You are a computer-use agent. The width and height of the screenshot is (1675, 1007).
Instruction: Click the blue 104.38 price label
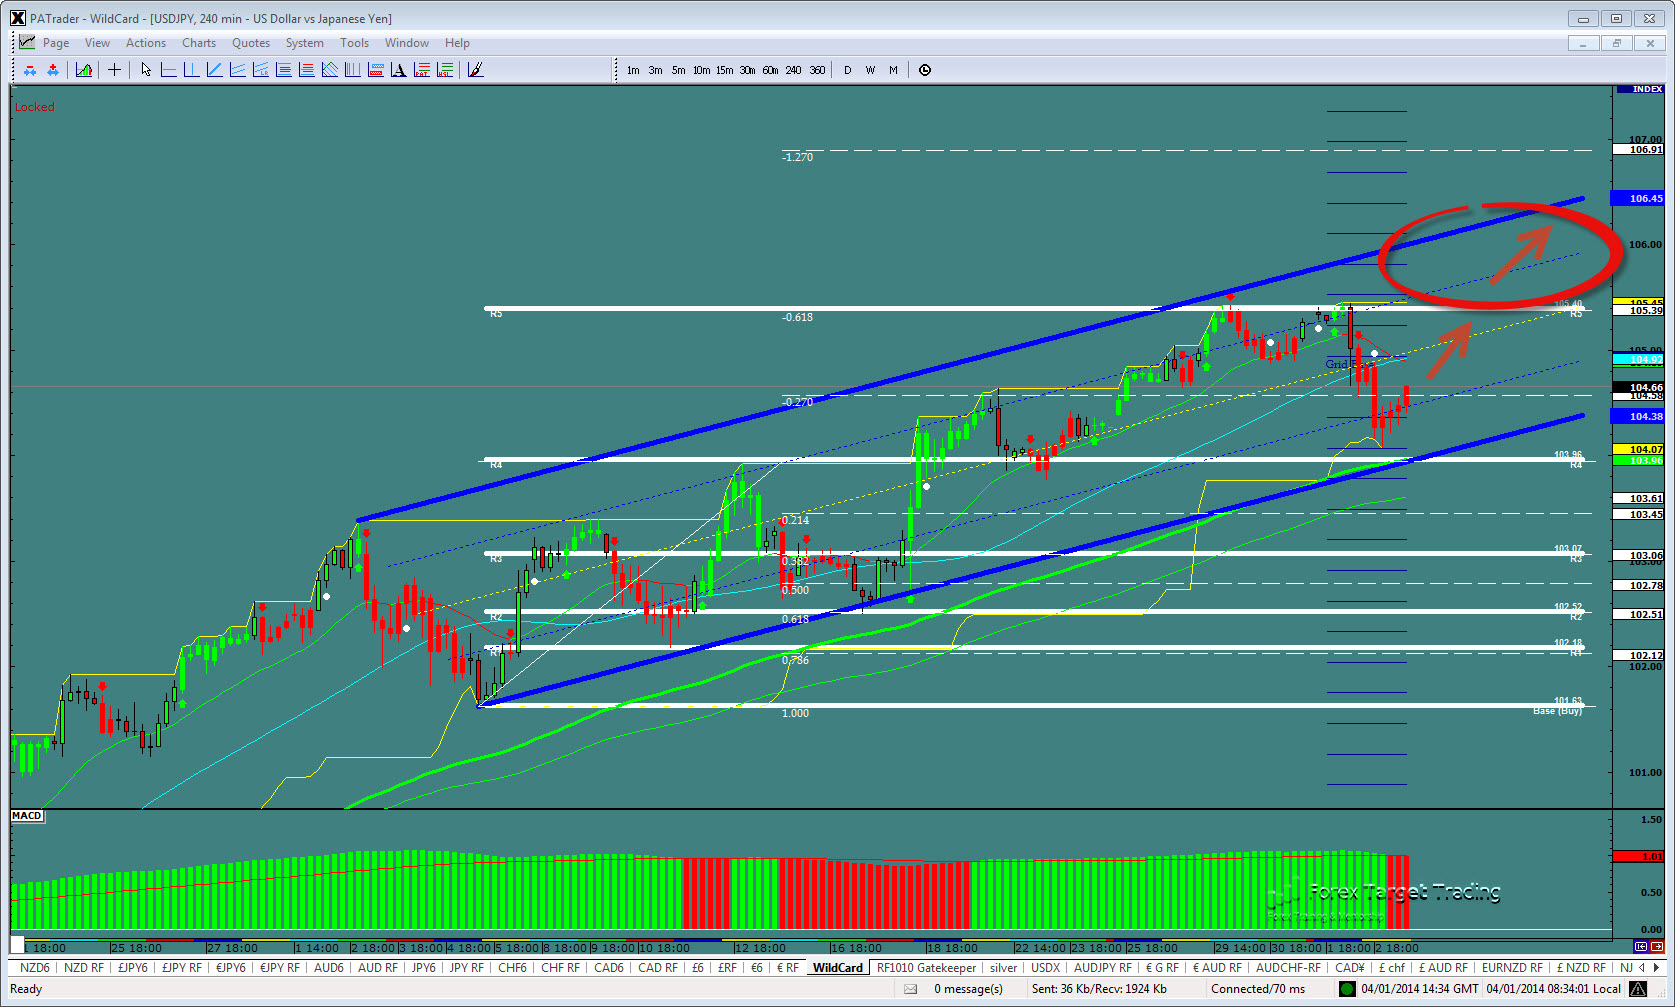(x=1639, y=416)
